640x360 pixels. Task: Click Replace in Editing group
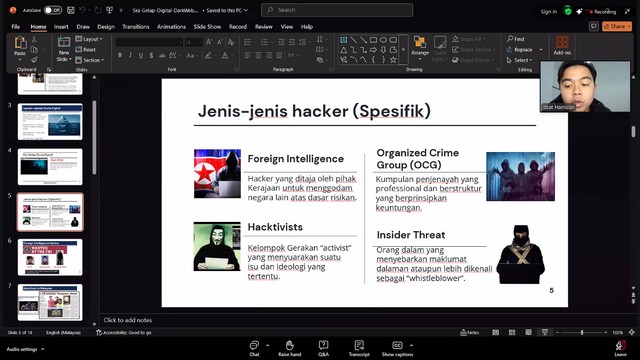(520, 49)
